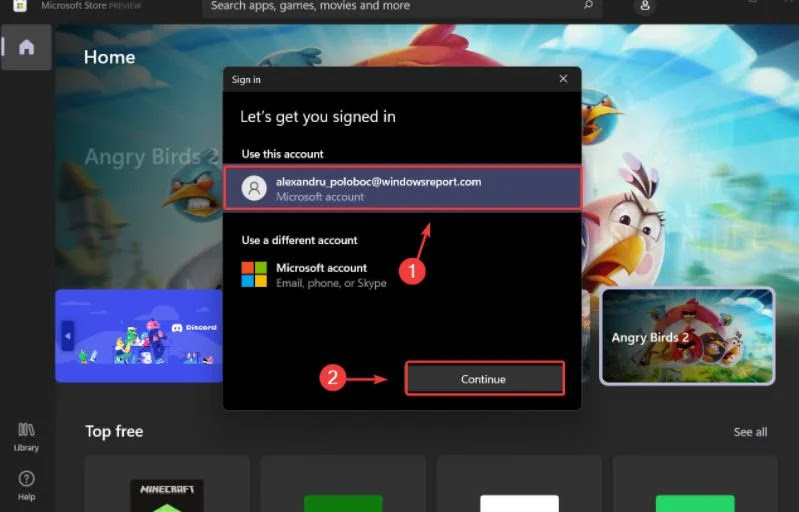Click the 'Email, phone, or Skype' text
Screen dimensions: 799x512
[331, 283]
